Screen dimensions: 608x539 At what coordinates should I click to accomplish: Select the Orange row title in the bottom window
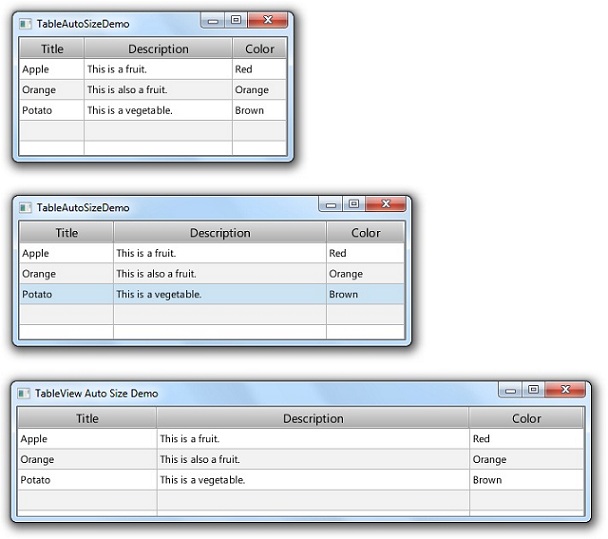pyautogui.click(x=38, y=460)
